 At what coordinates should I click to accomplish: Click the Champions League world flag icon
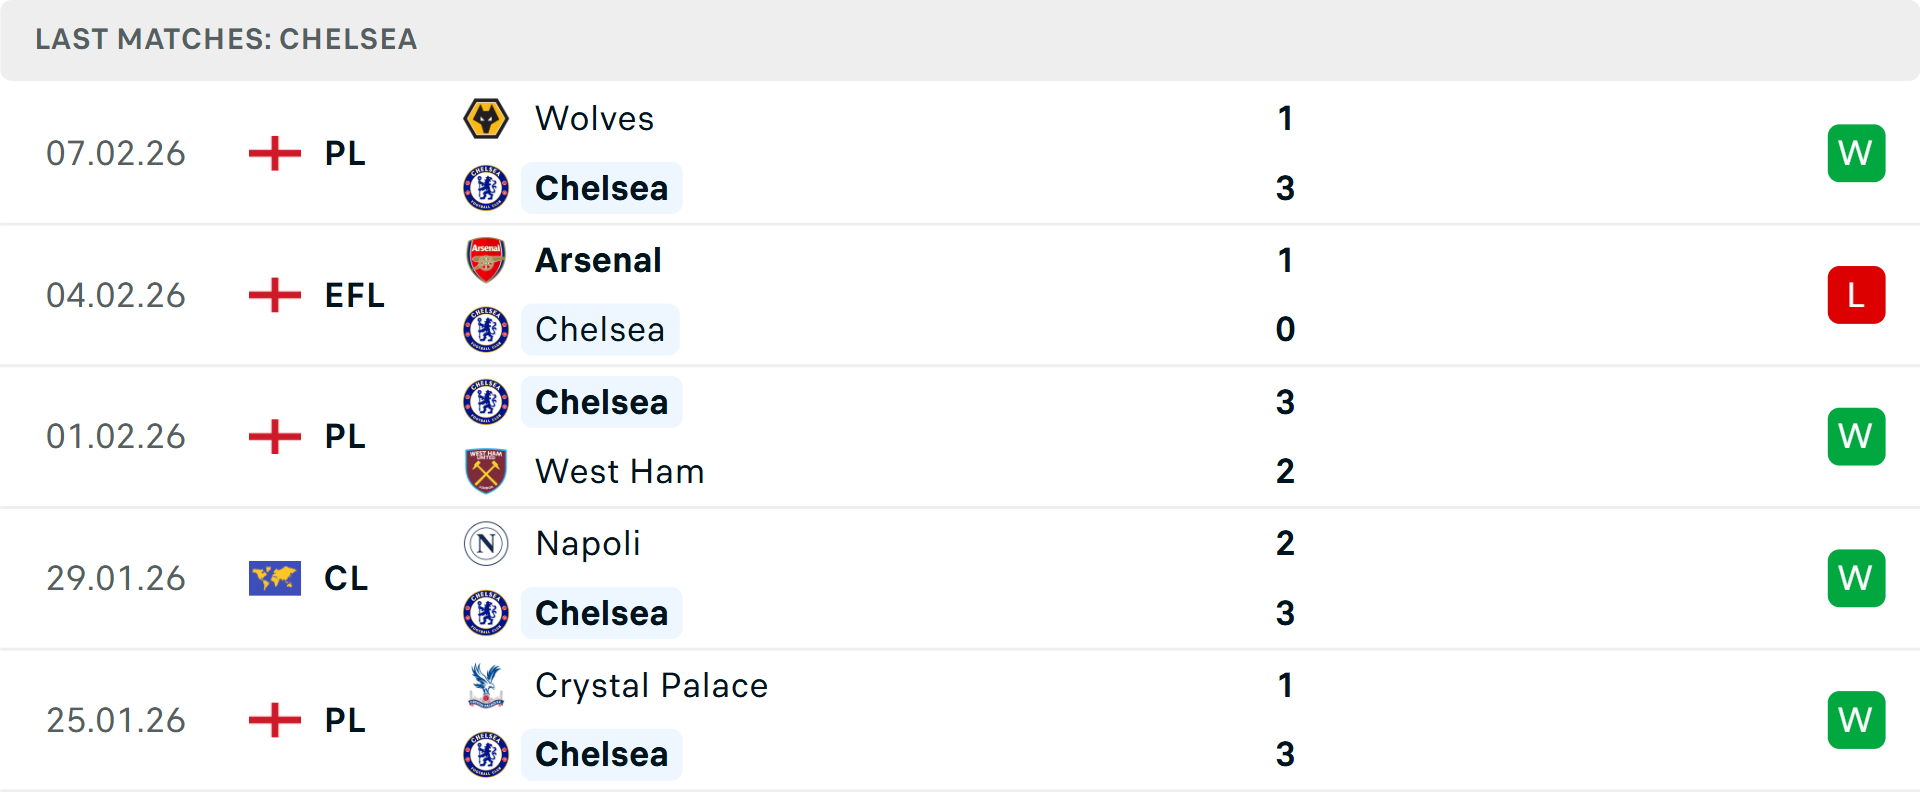coord(274,578)
